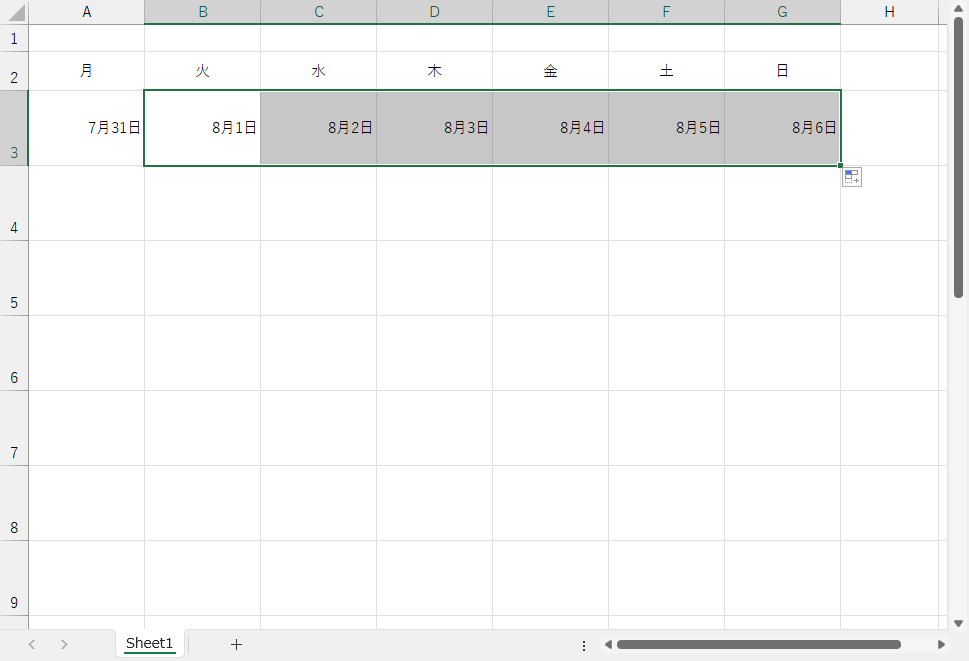The image size is (969, 661).
Task: Select cell containing 月
Action: [87, 71]
